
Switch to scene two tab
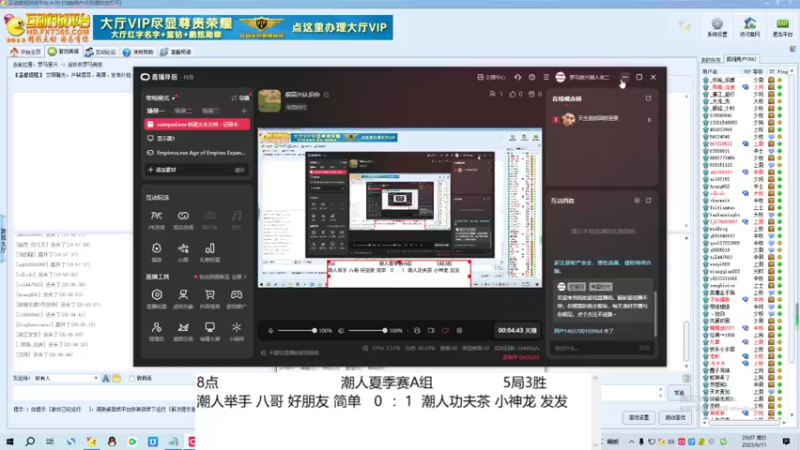(183, 111)
